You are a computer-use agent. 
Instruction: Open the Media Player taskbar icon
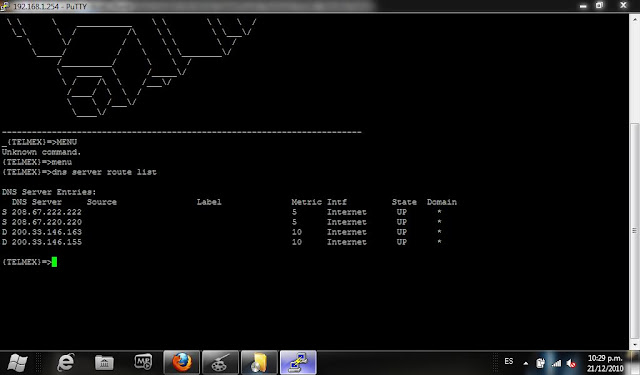[143, 362]
